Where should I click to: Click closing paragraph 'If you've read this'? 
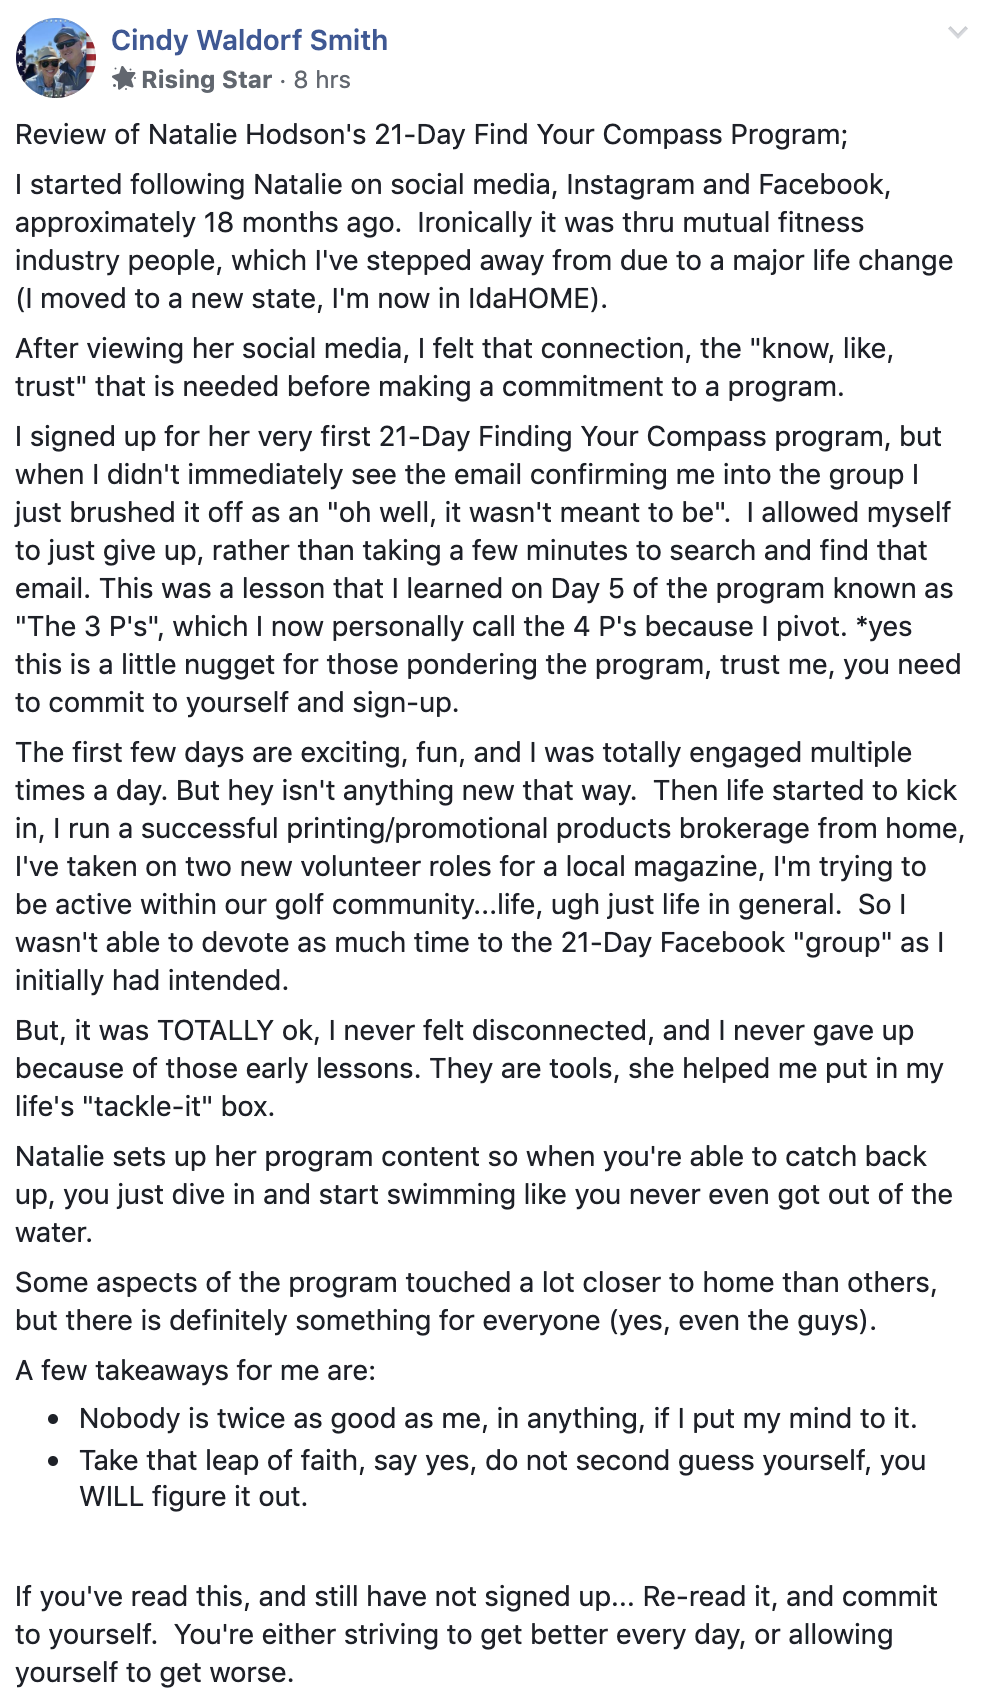(x=477, y=1634)
